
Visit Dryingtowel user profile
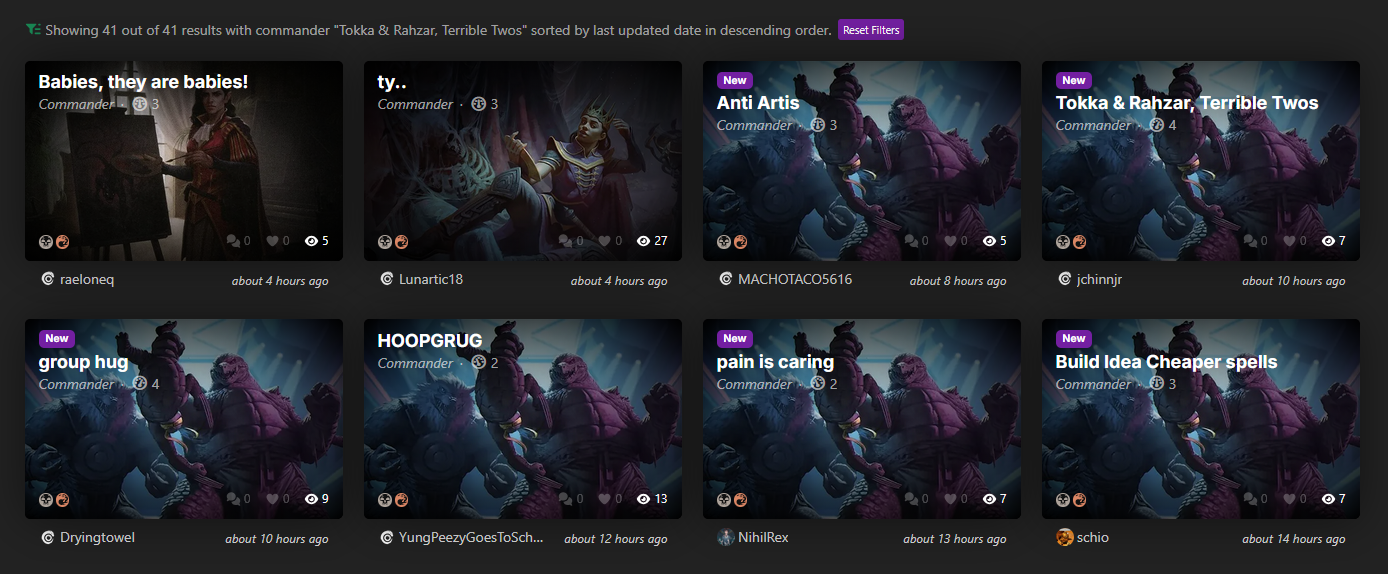[x=97, y=538]
